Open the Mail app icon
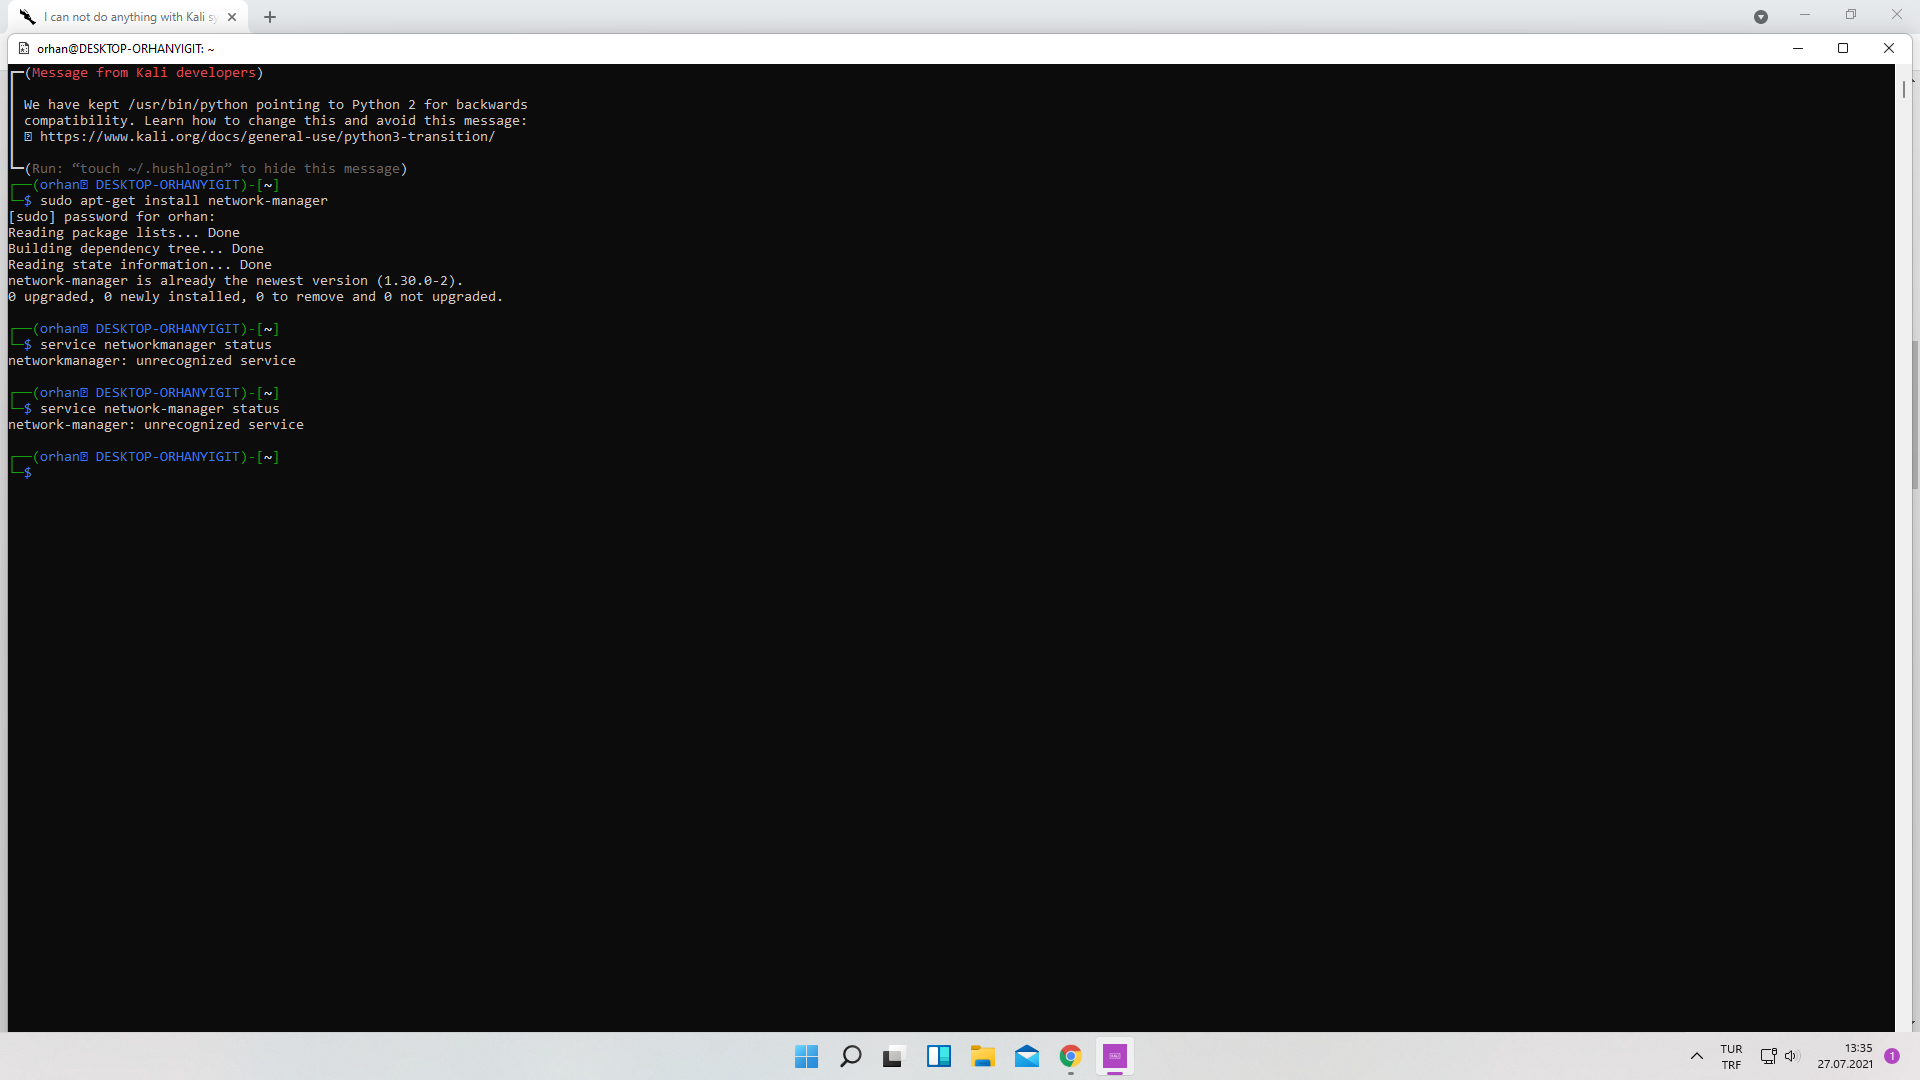1920x1080 pixels. coord(1026,1057)
